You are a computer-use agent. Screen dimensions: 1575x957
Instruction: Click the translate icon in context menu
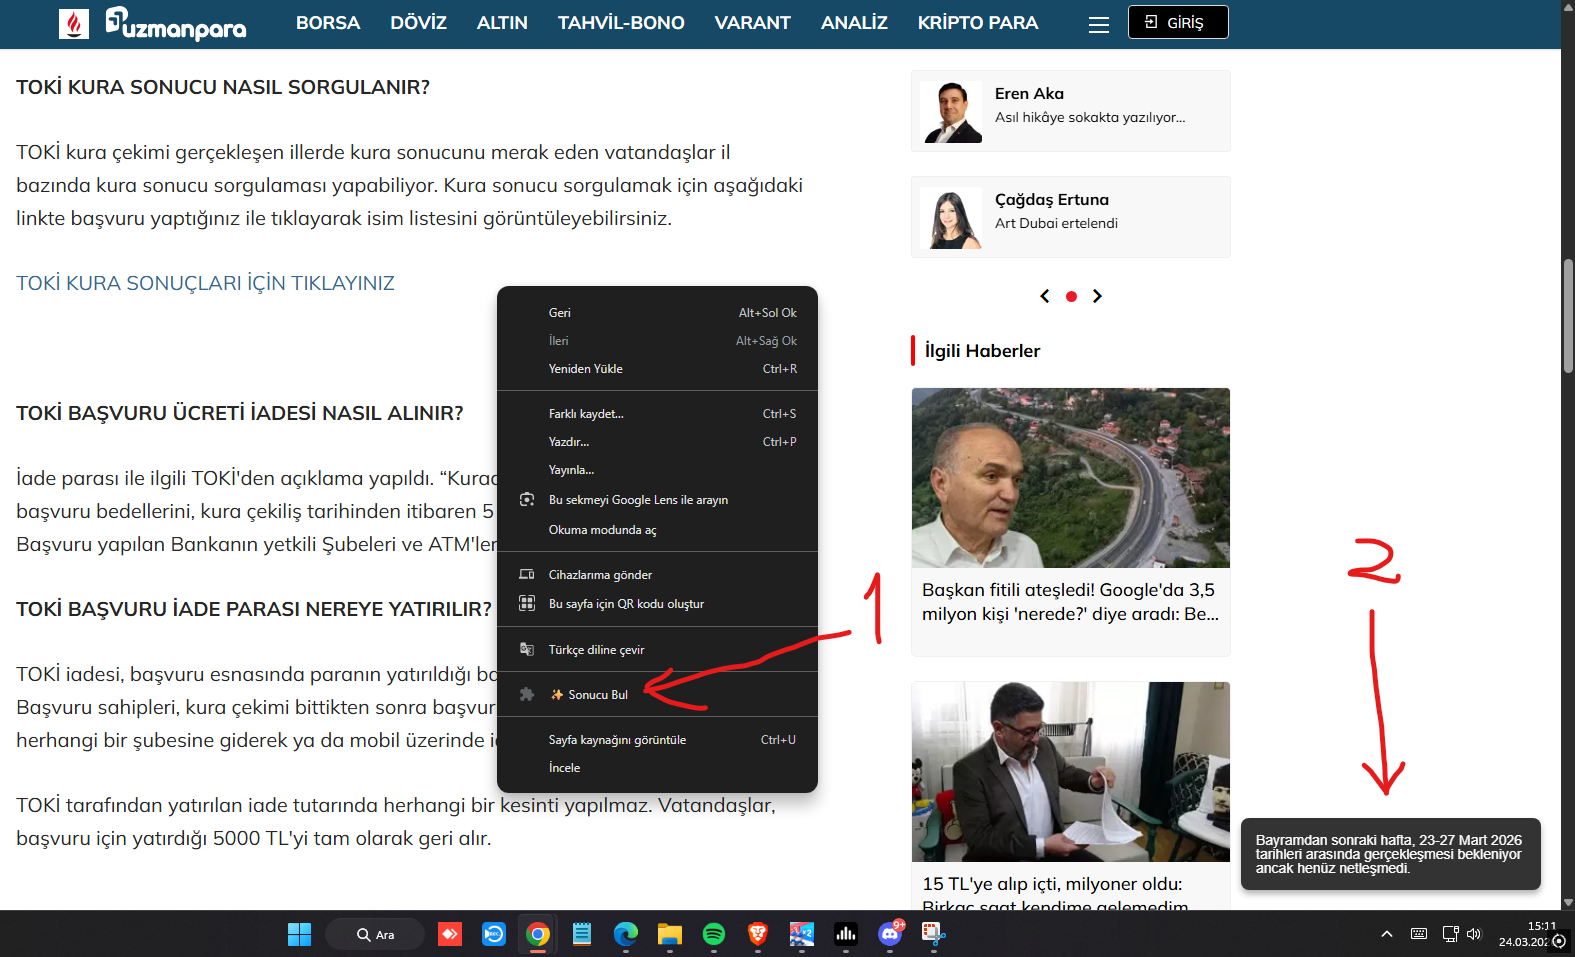click(x=527, y=649)
